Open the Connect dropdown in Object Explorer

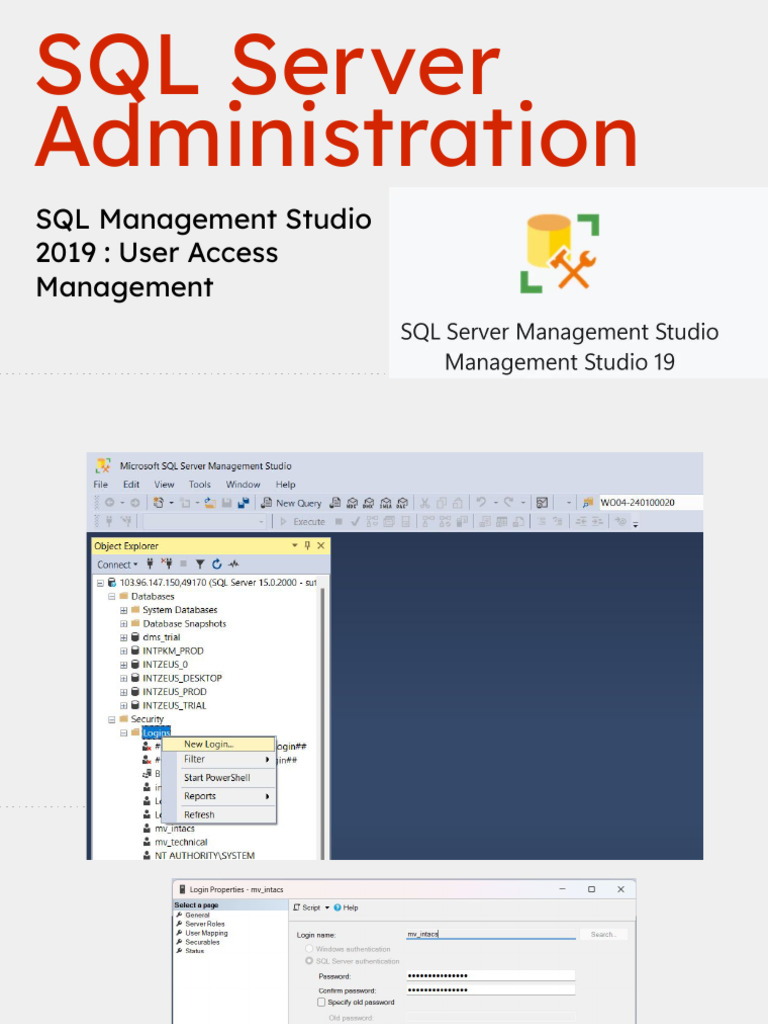[118, 564]
